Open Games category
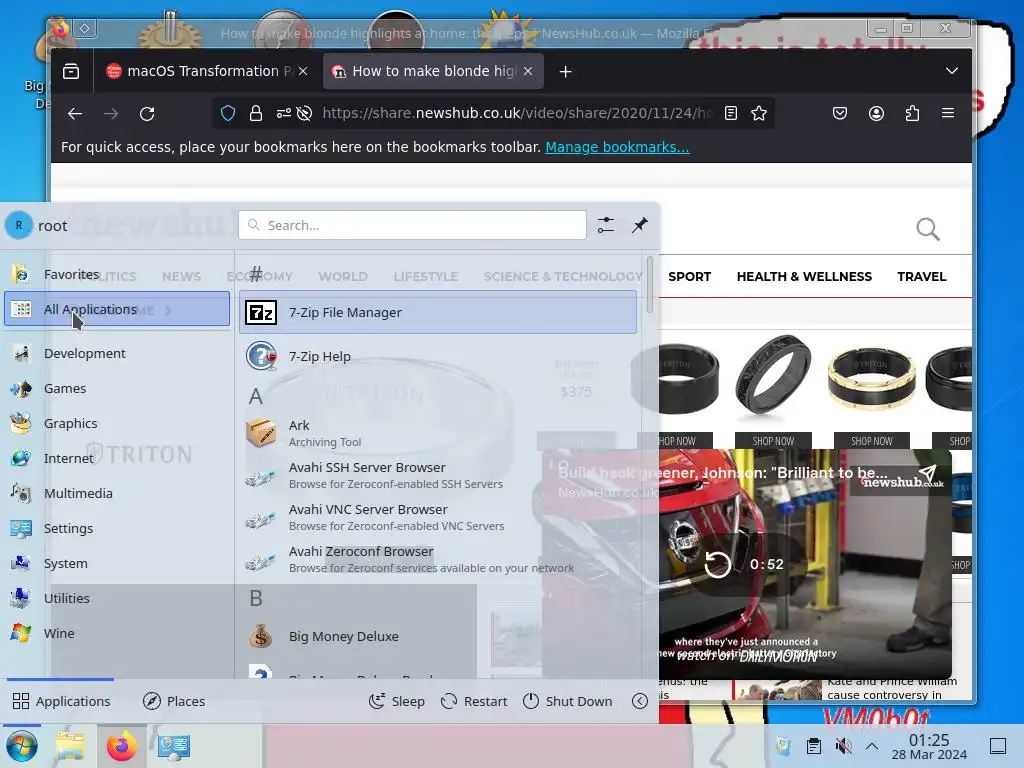Viewport: 1024px width, 768px height. pyautogui.click(x=117, y=389)
